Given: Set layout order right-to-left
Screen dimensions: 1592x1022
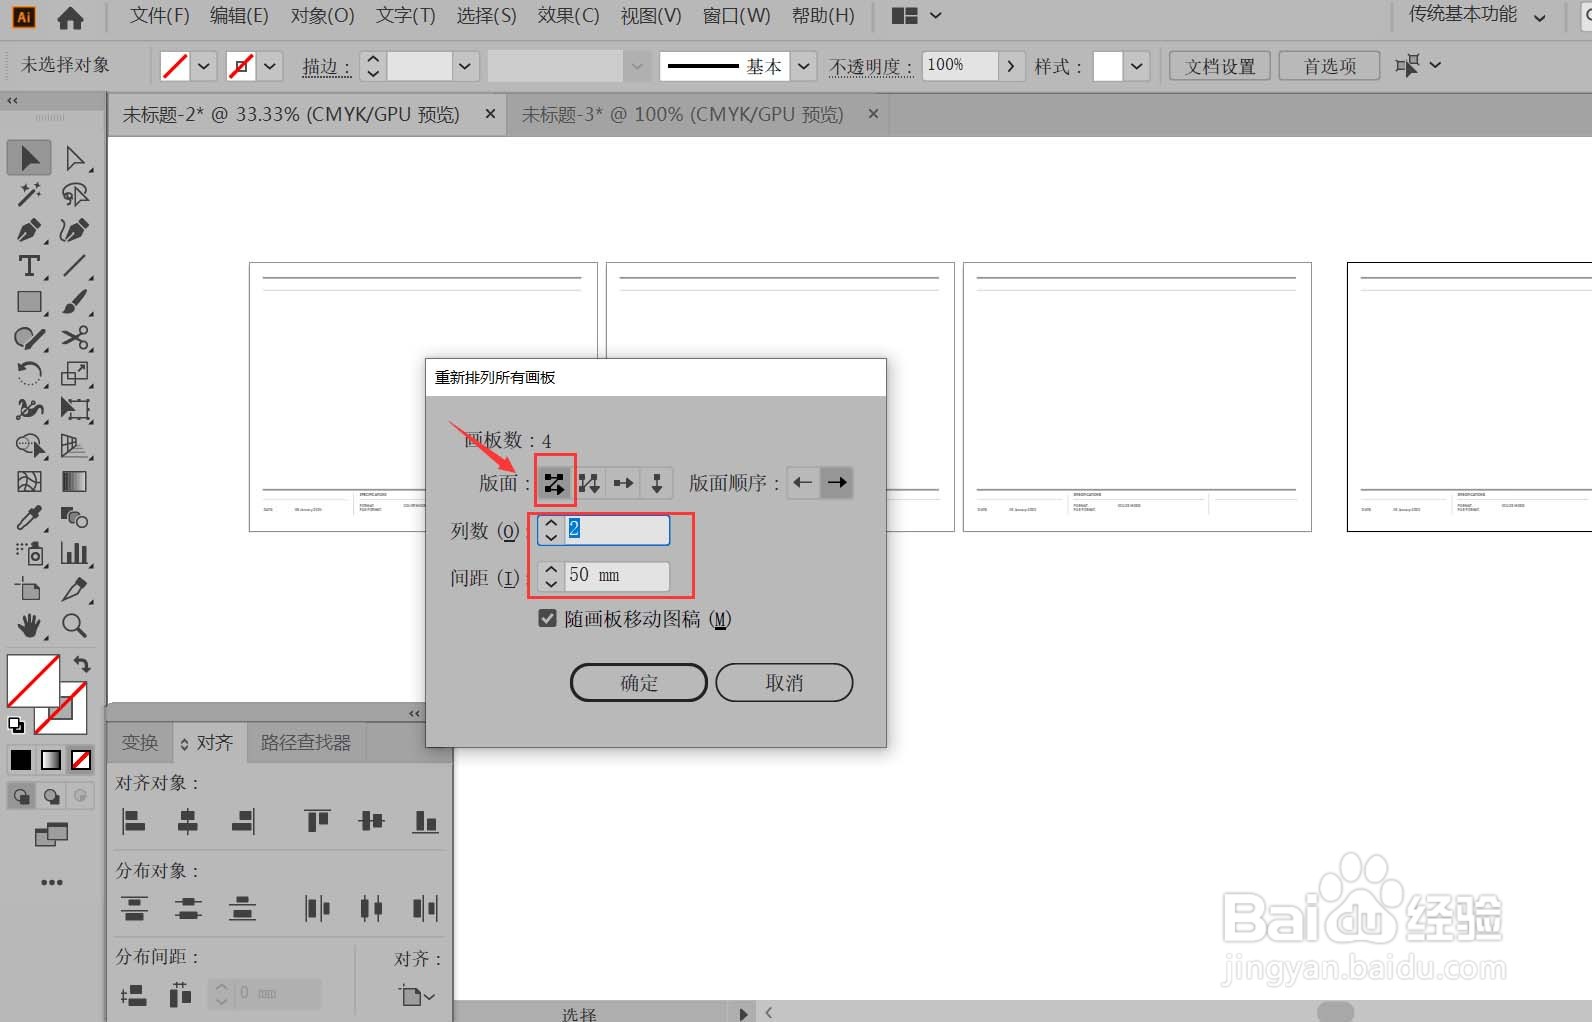Looking at the screenshot, I should [803, 483].
